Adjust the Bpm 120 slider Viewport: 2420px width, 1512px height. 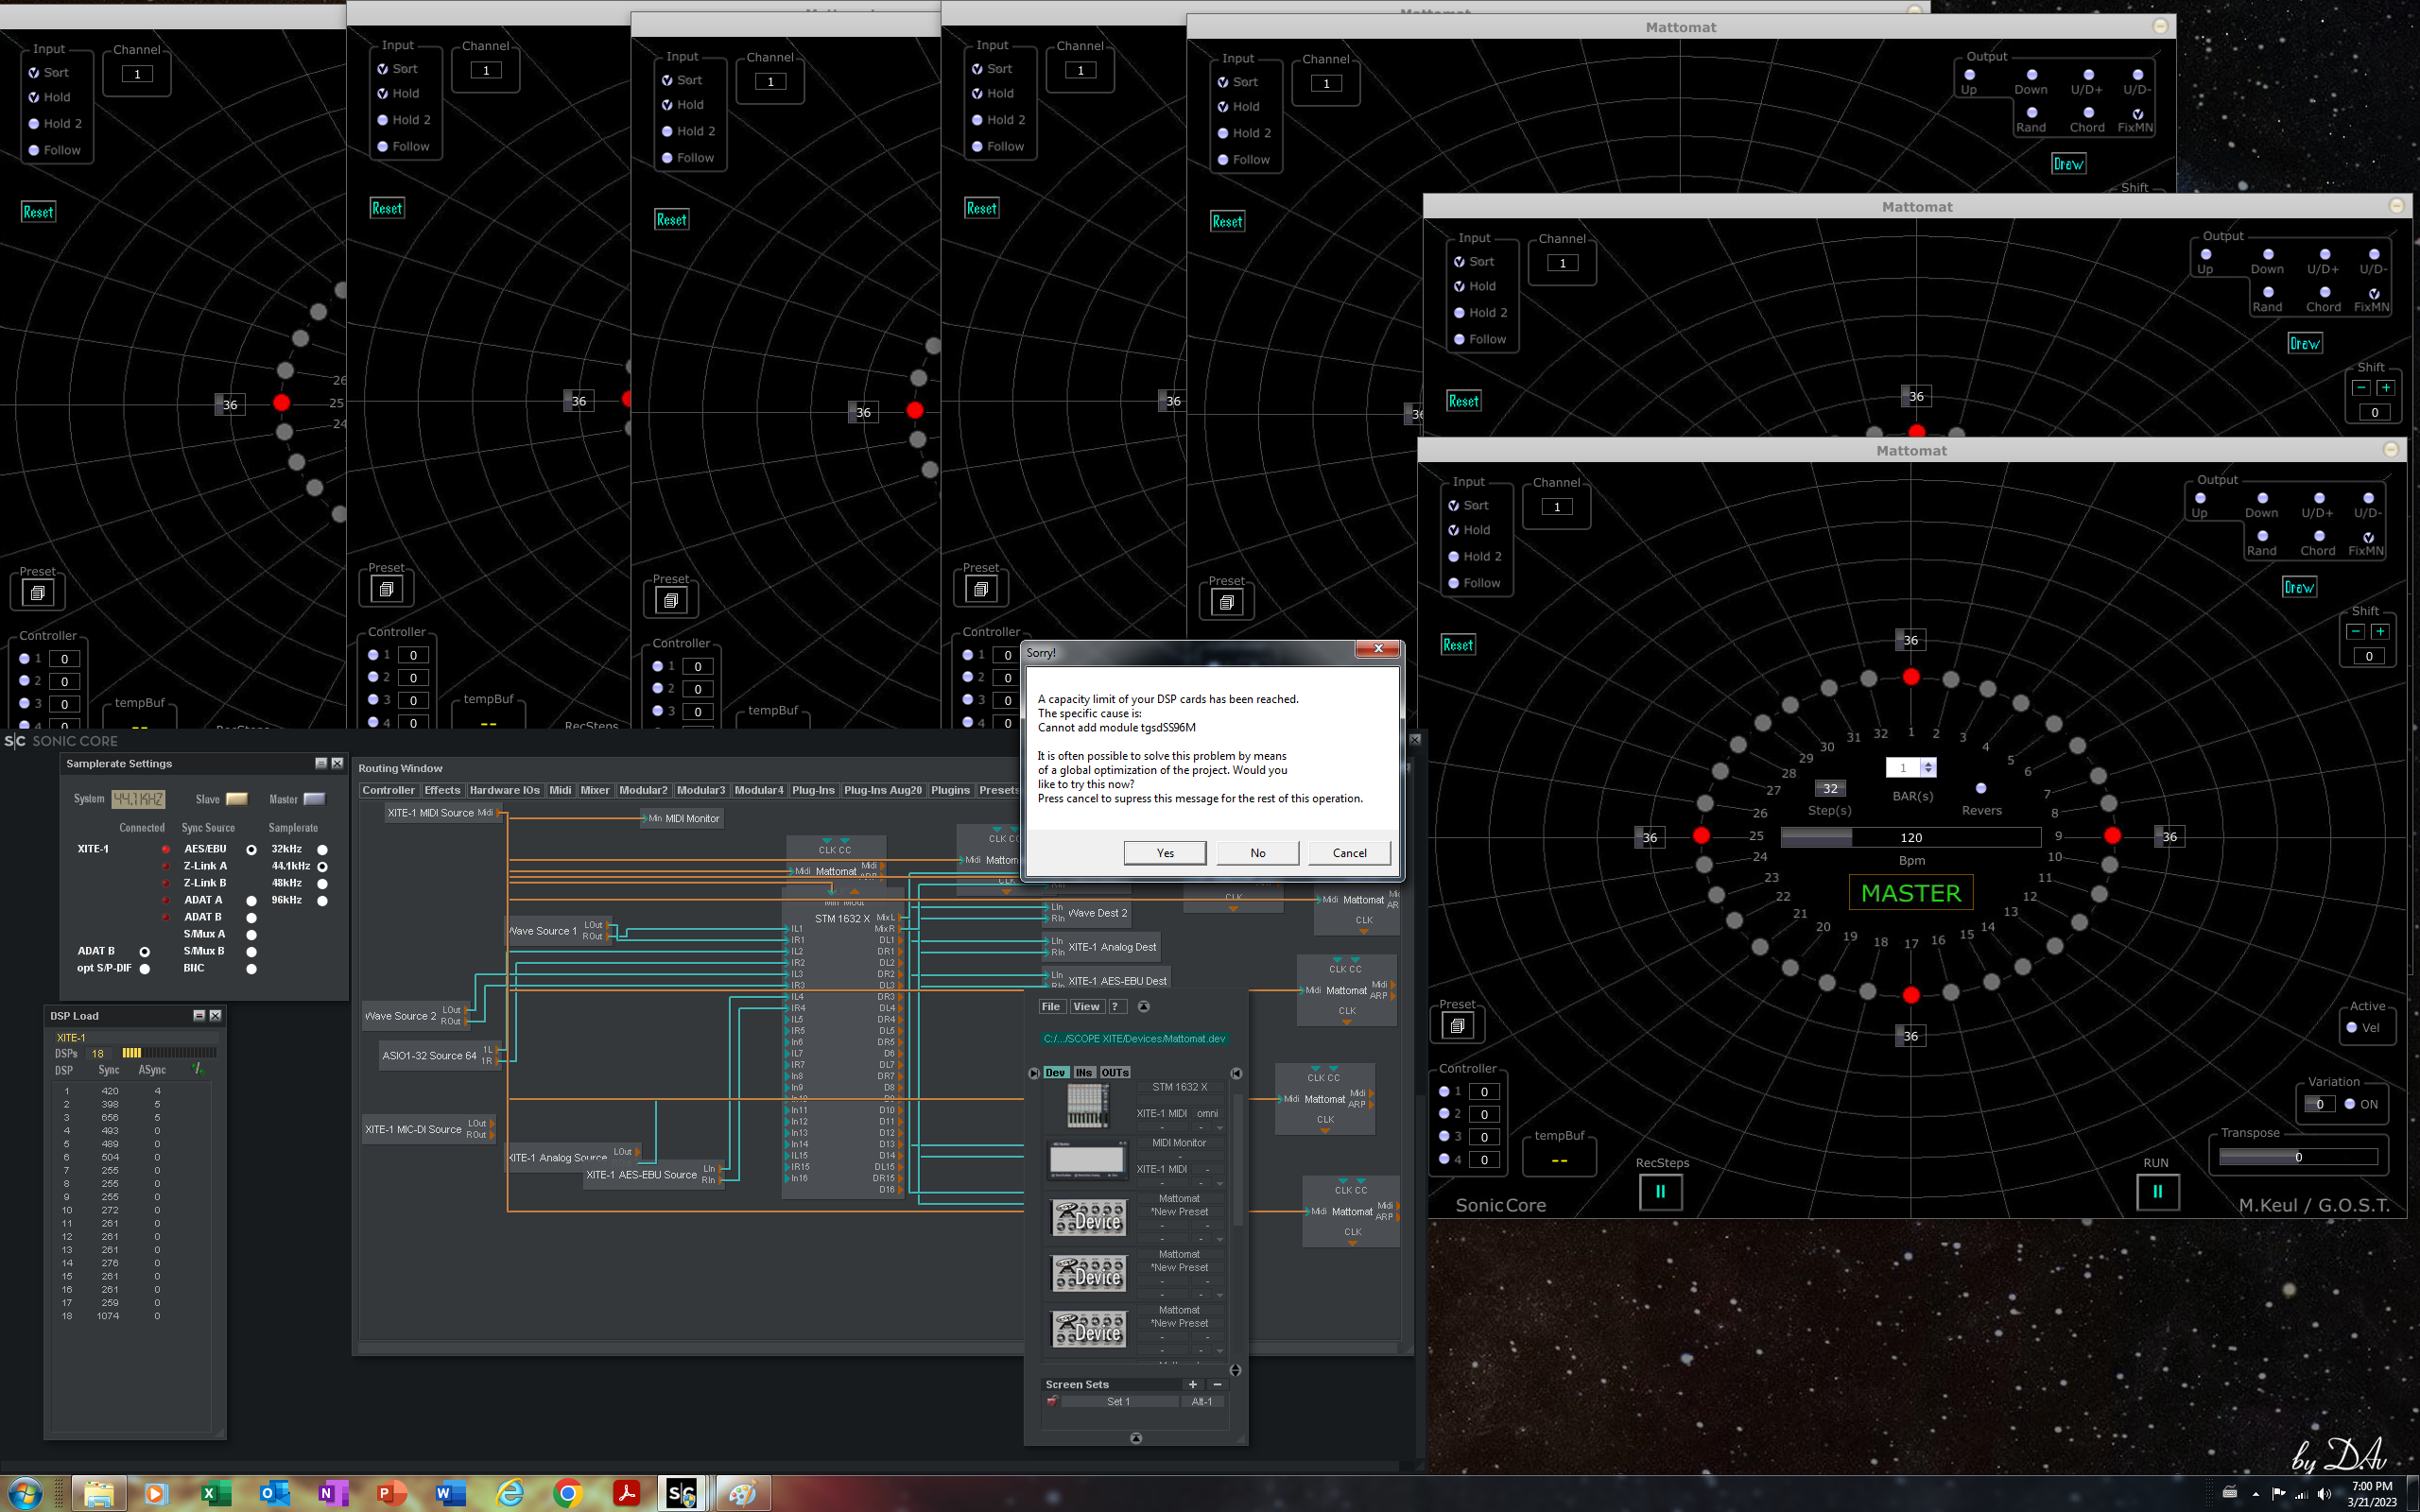(x=1910, y=837)
